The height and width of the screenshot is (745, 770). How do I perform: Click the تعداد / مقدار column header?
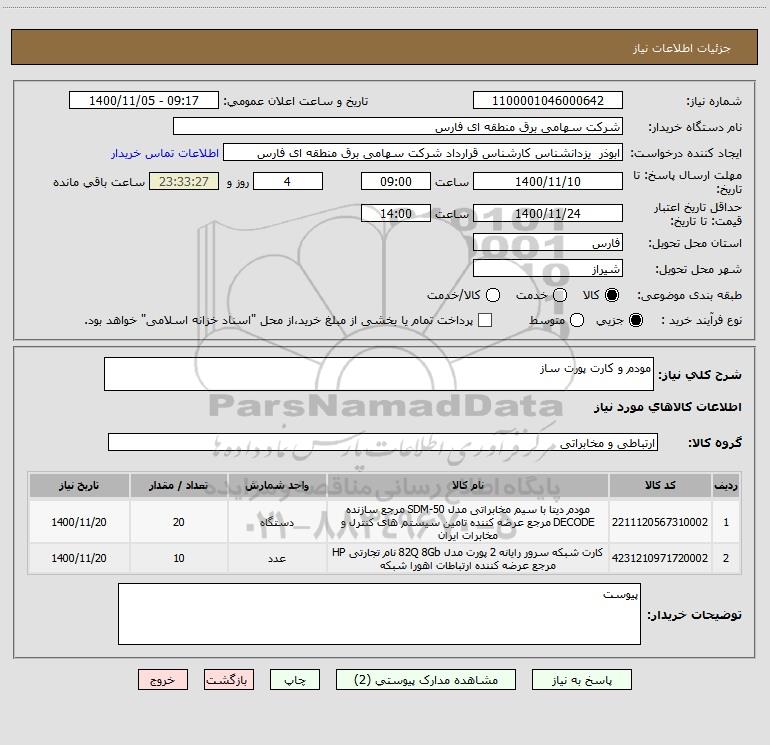pyautogui.click(x=178, y=486)
